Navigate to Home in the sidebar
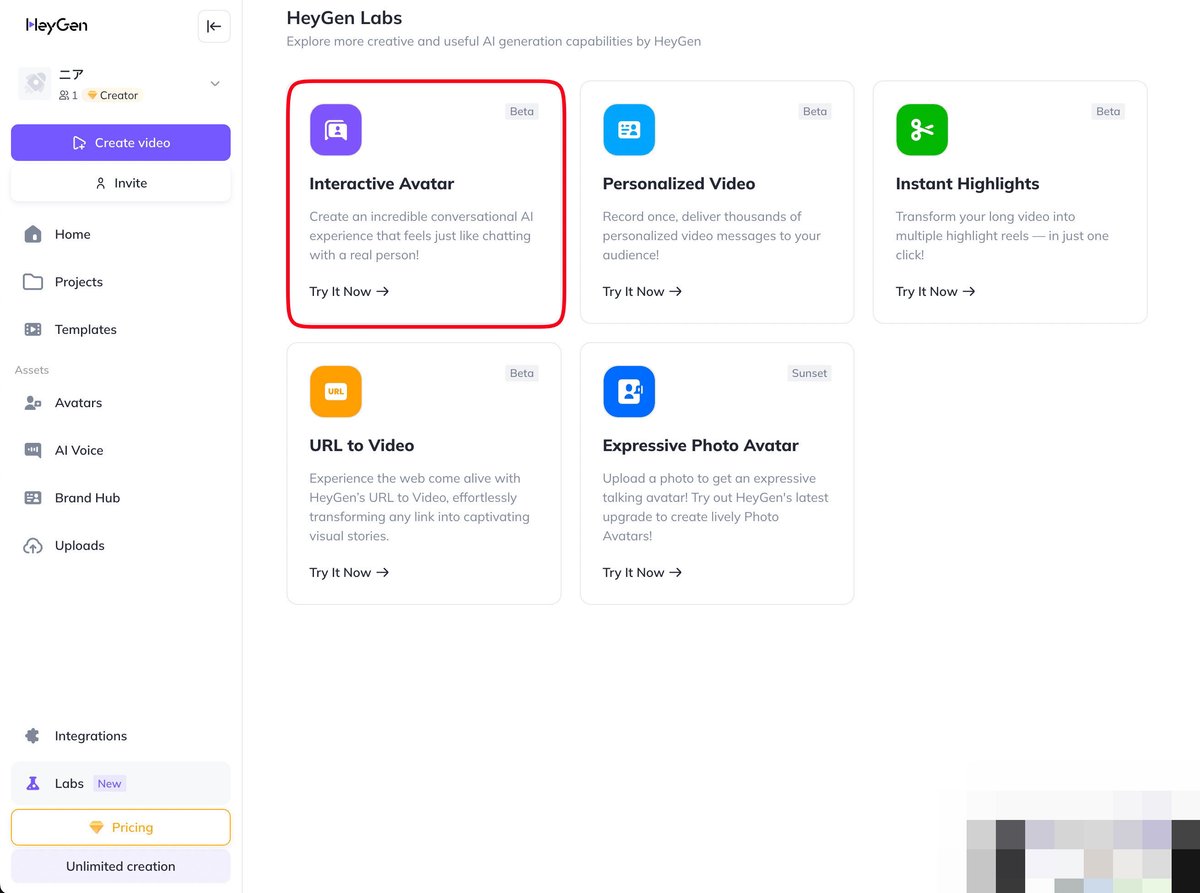Screen dimensions: 1200x893 [72, 234]
